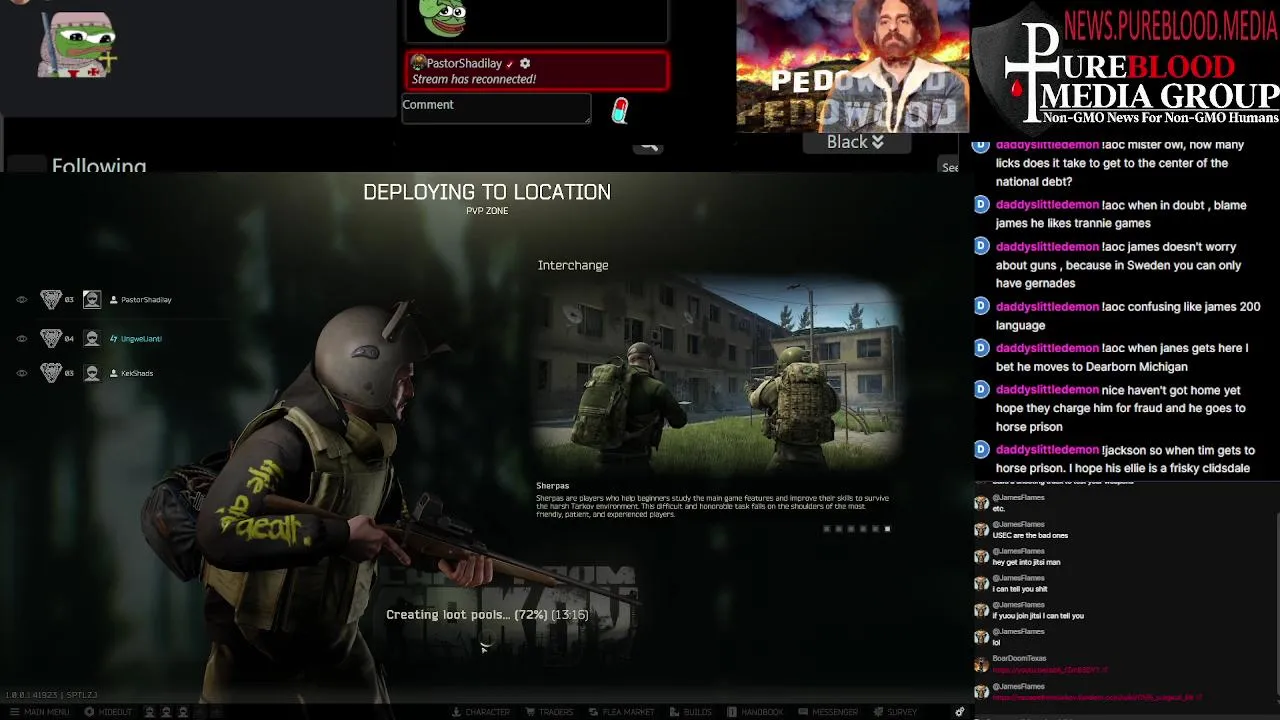Open the Handbook tab
Screen dimensions: 1280x720
click(x=755, y=712)
